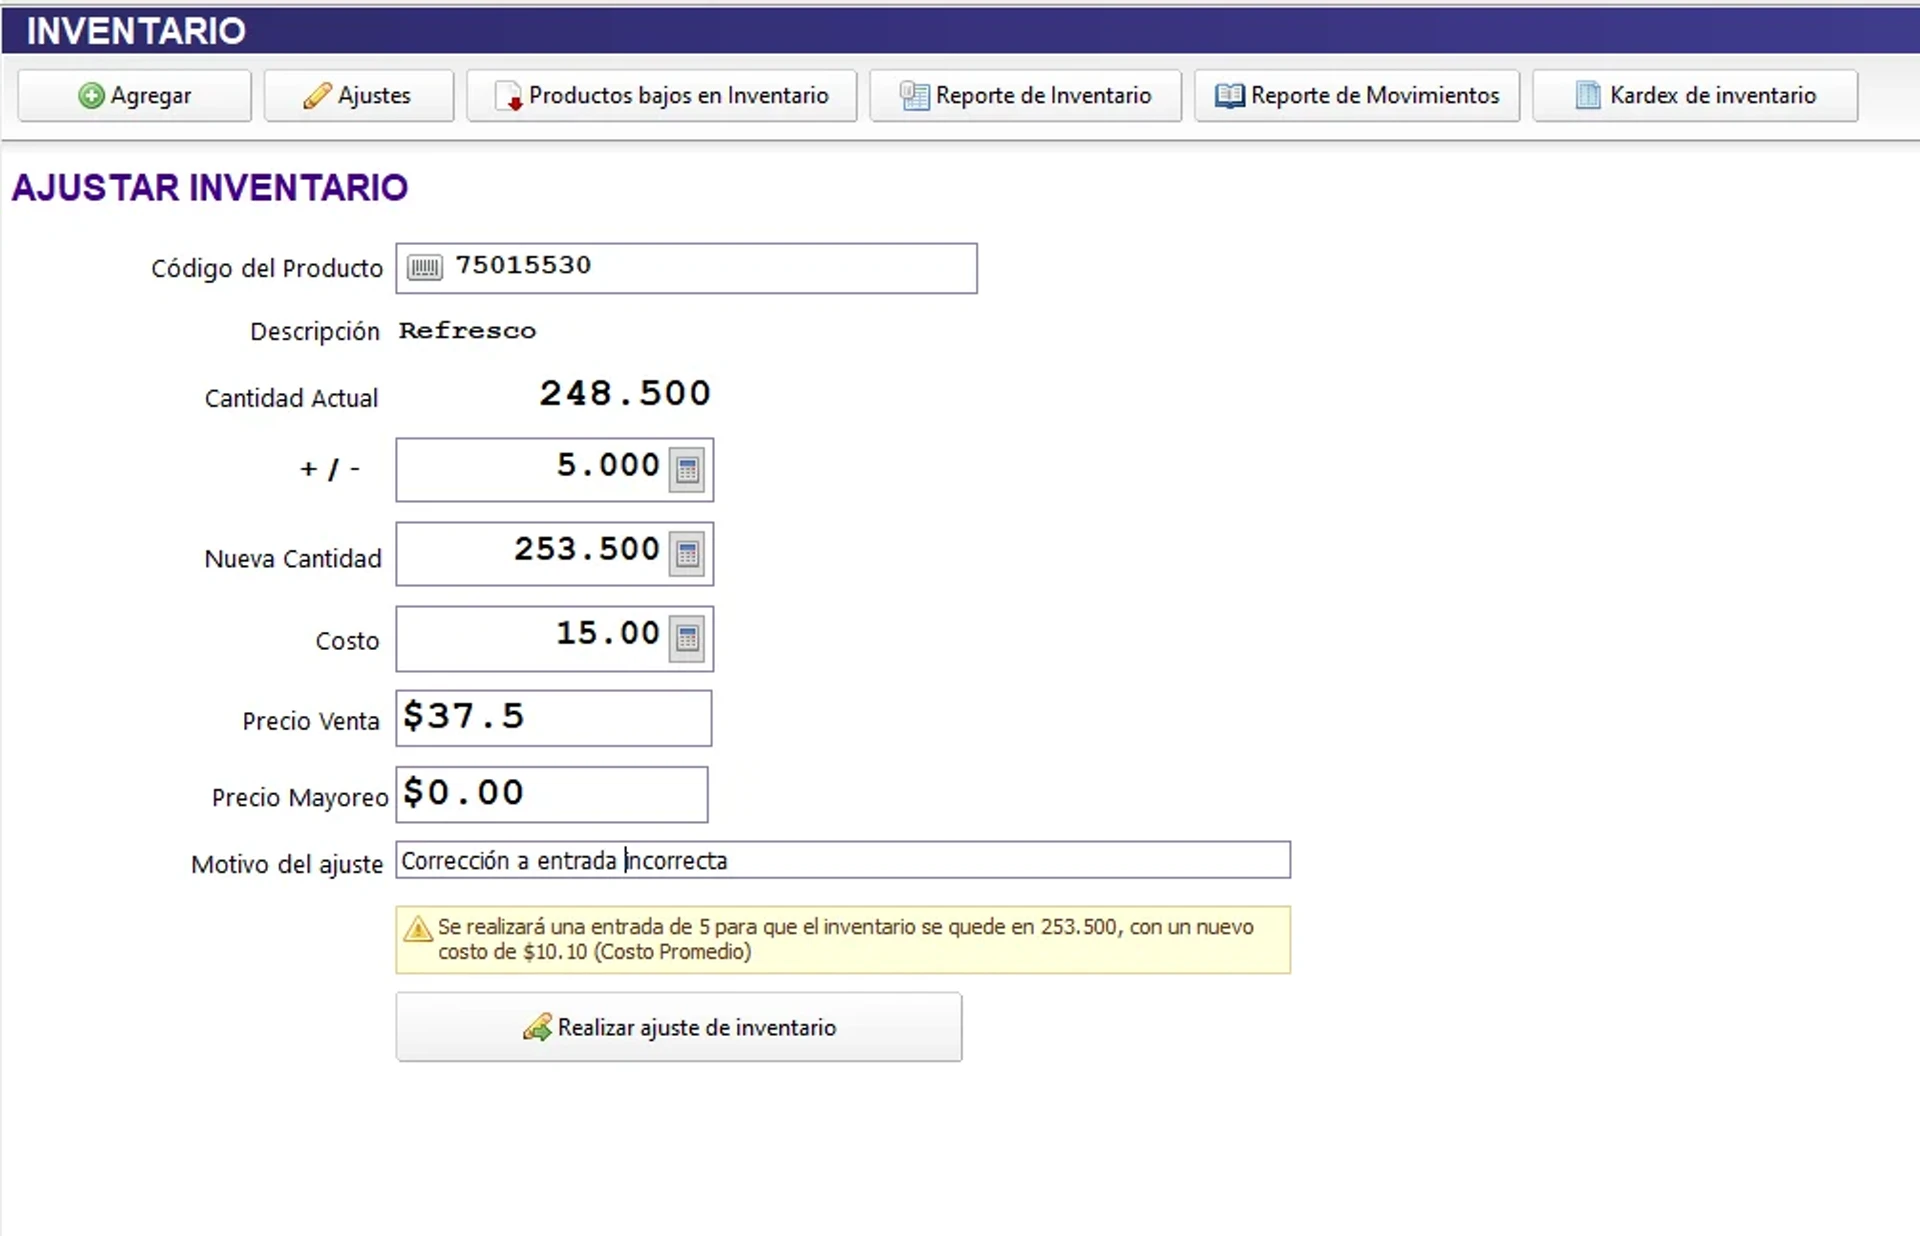
Task: Click the green plus Agregar icon
Action: pyautogui.click(x=91, y=96)
